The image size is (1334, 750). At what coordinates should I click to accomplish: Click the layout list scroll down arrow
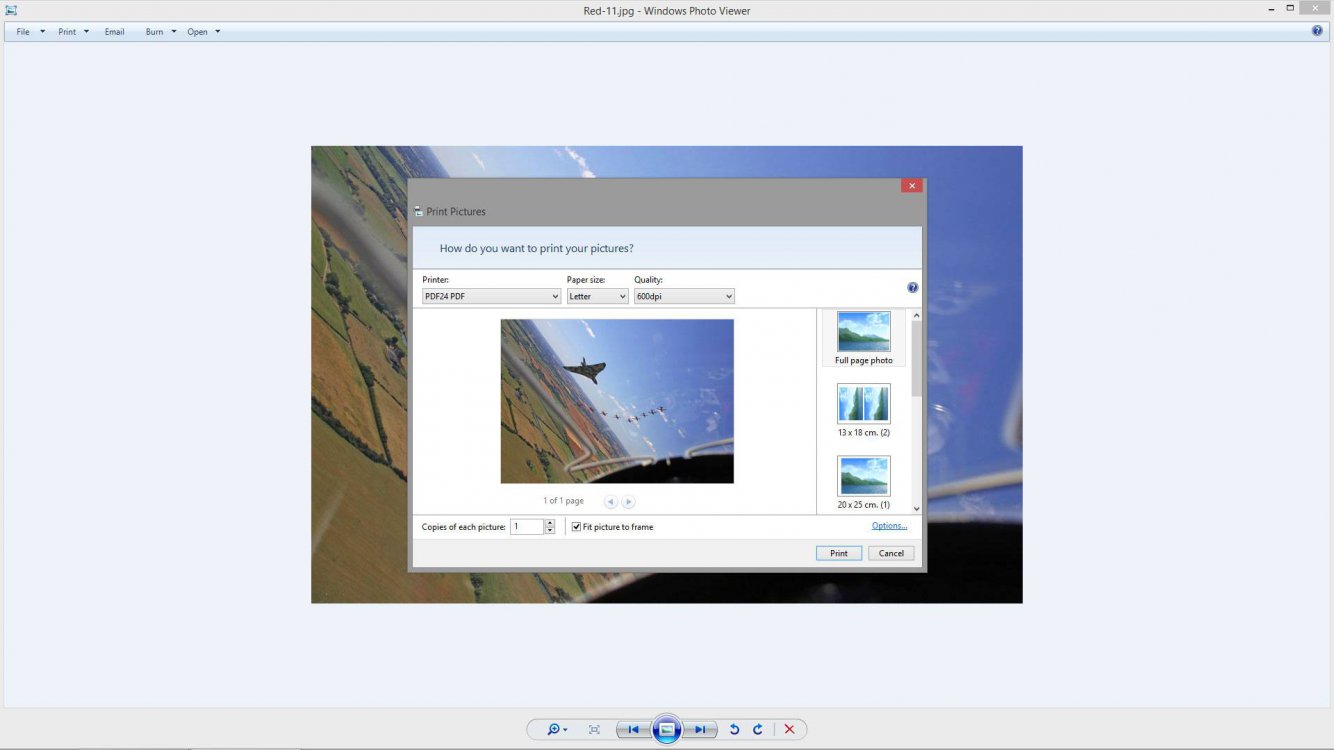pos(917,509)
